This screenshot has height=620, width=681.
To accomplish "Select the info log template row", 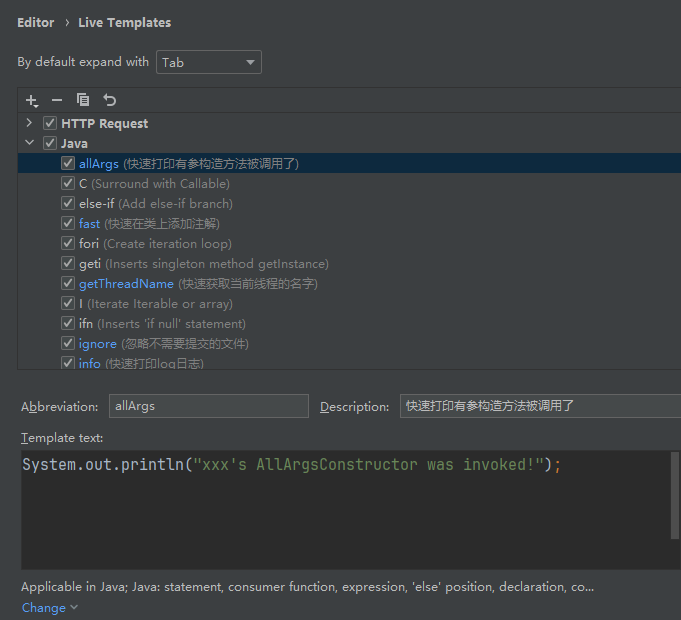I will (349, 361).
